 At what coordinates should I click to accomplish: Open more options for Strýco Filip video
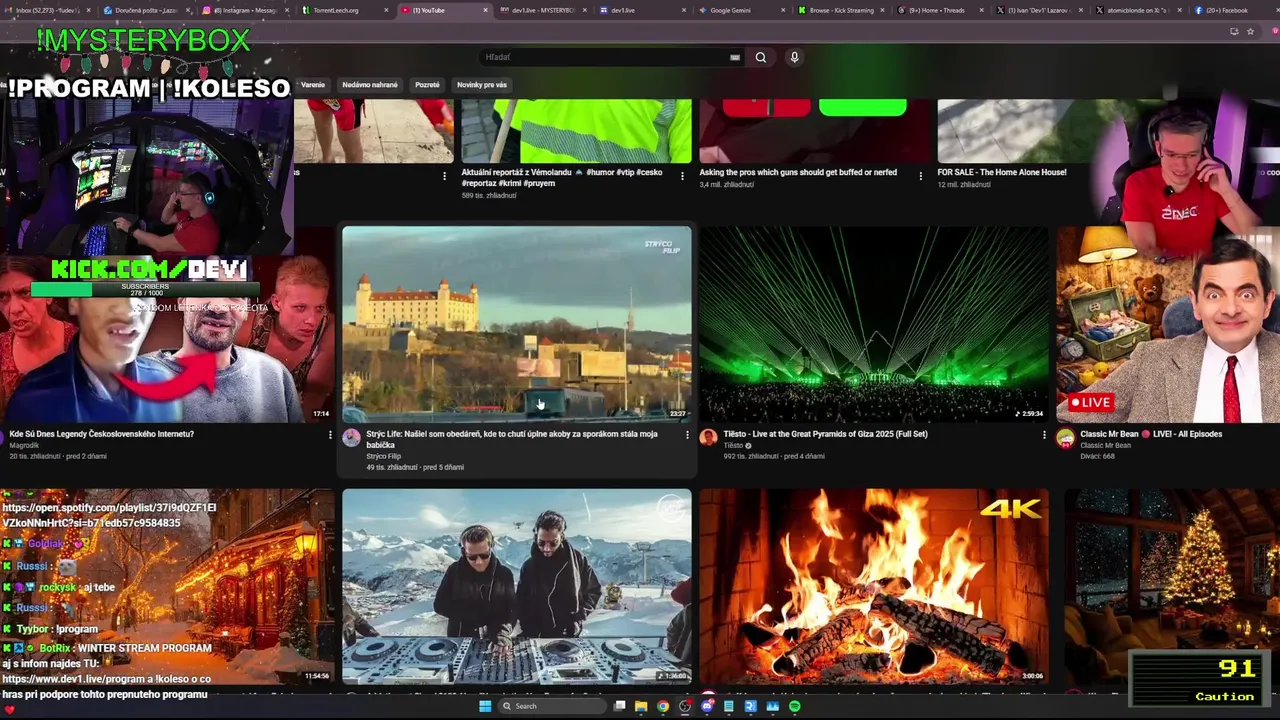click(x=686, y=435)
